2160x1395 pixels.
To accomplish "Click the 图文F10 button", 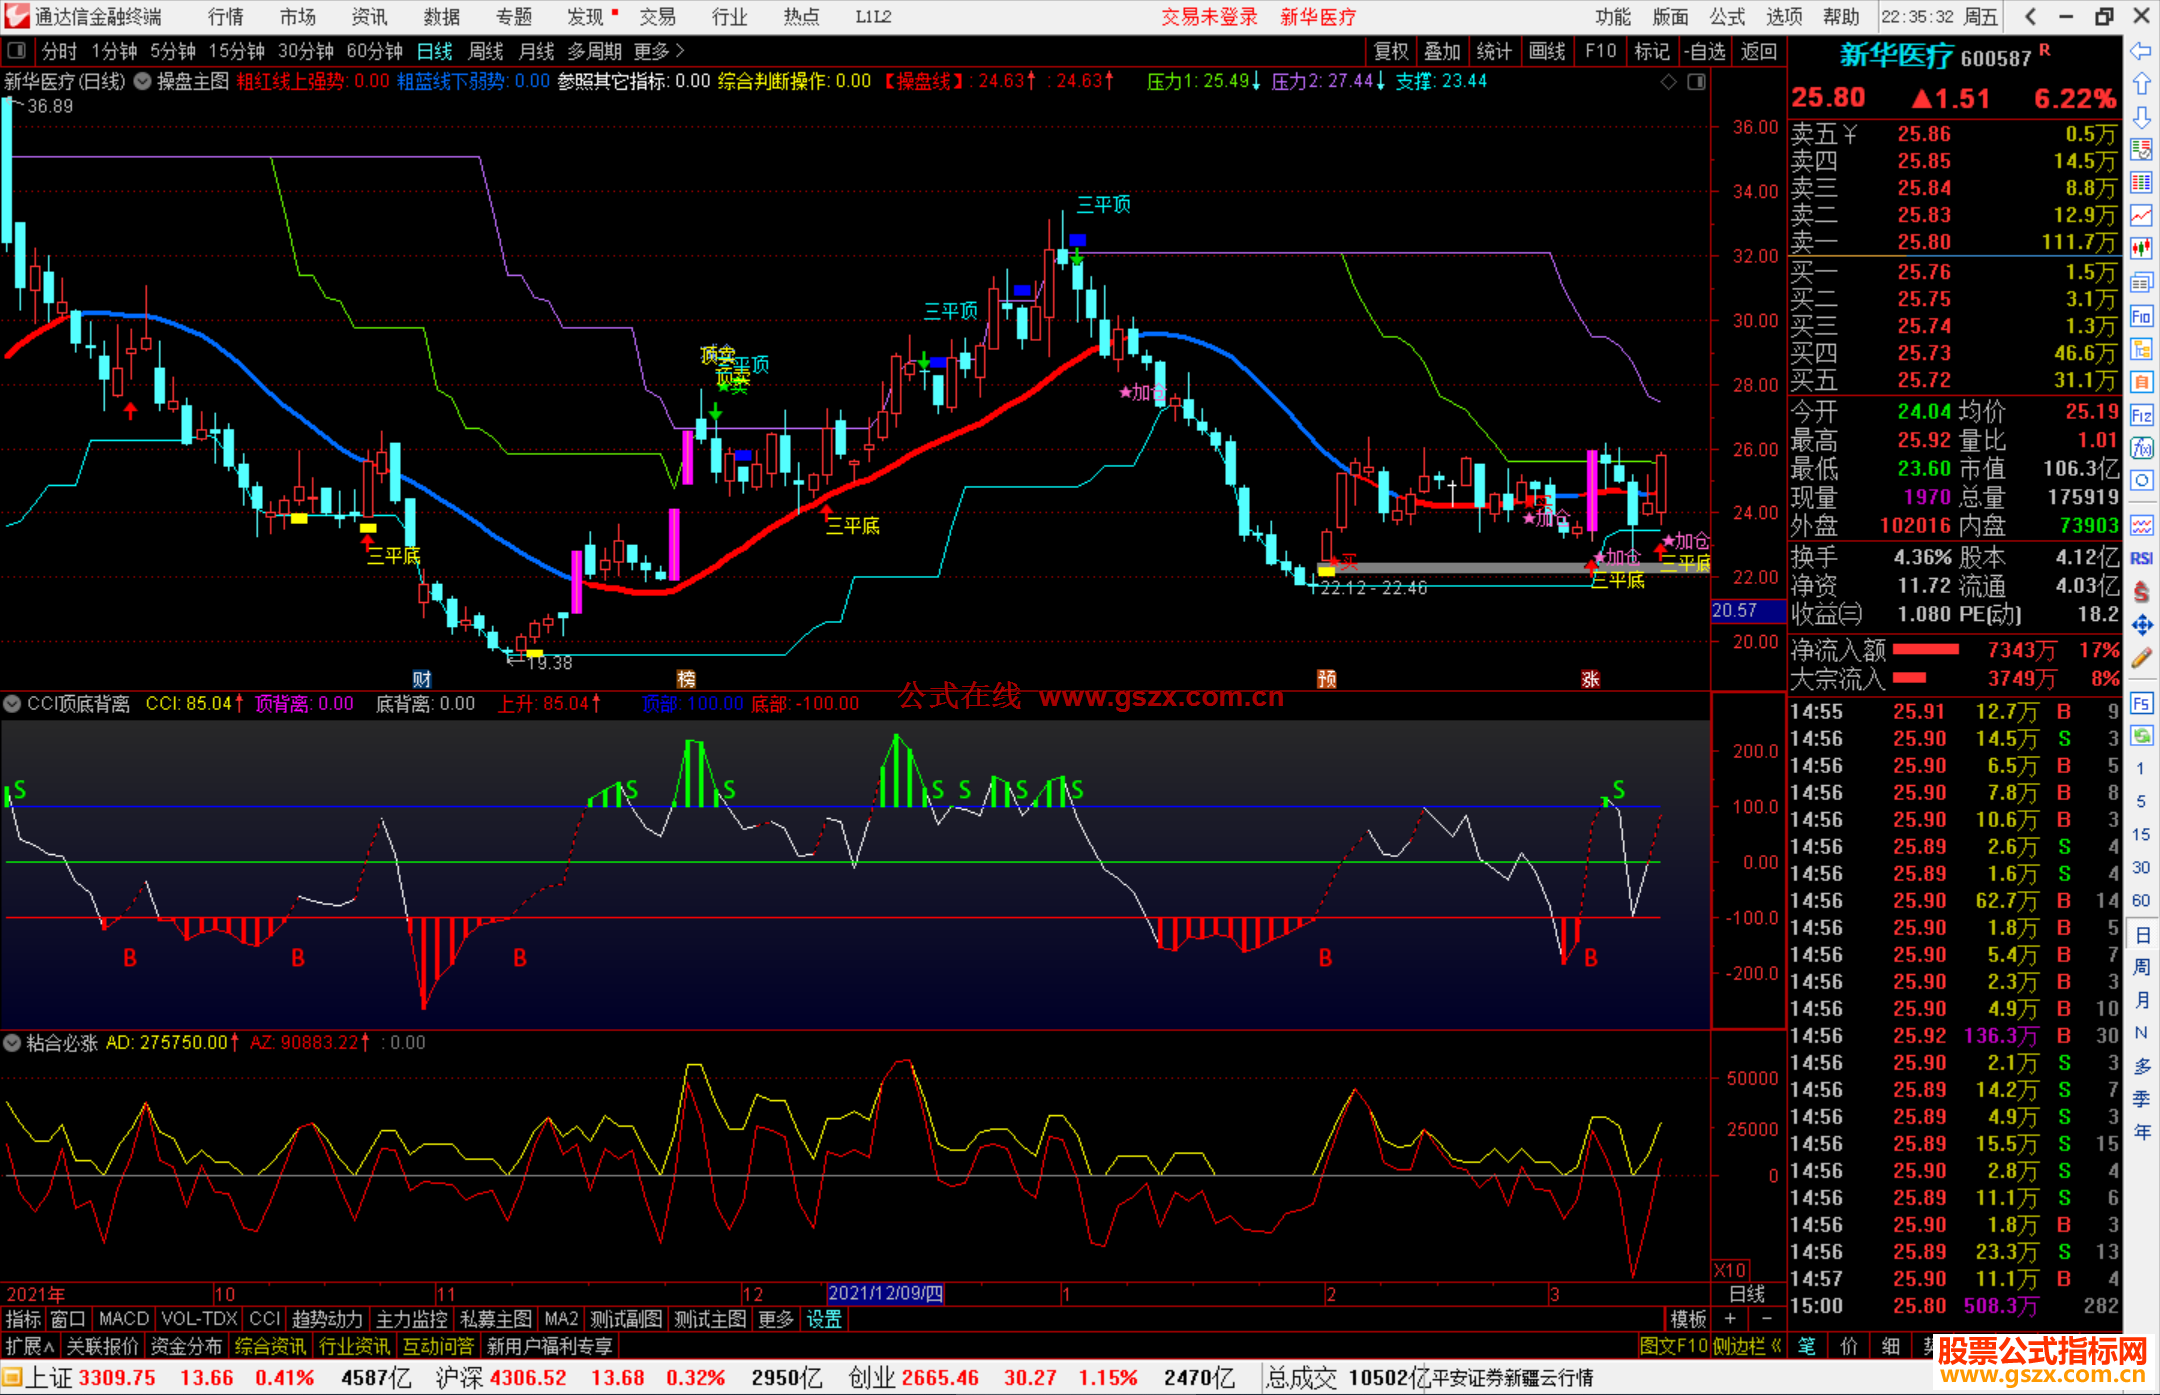I will [1673, 1346].
